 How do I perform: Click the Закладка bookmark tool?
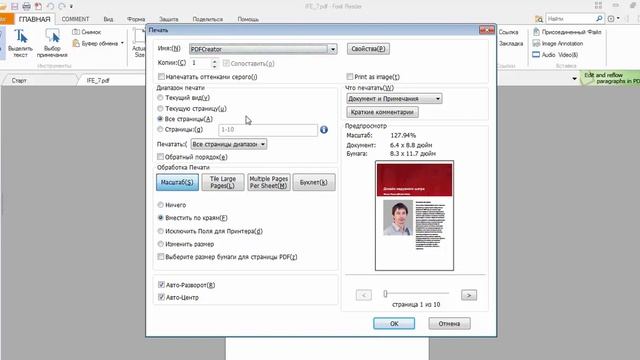511,43
